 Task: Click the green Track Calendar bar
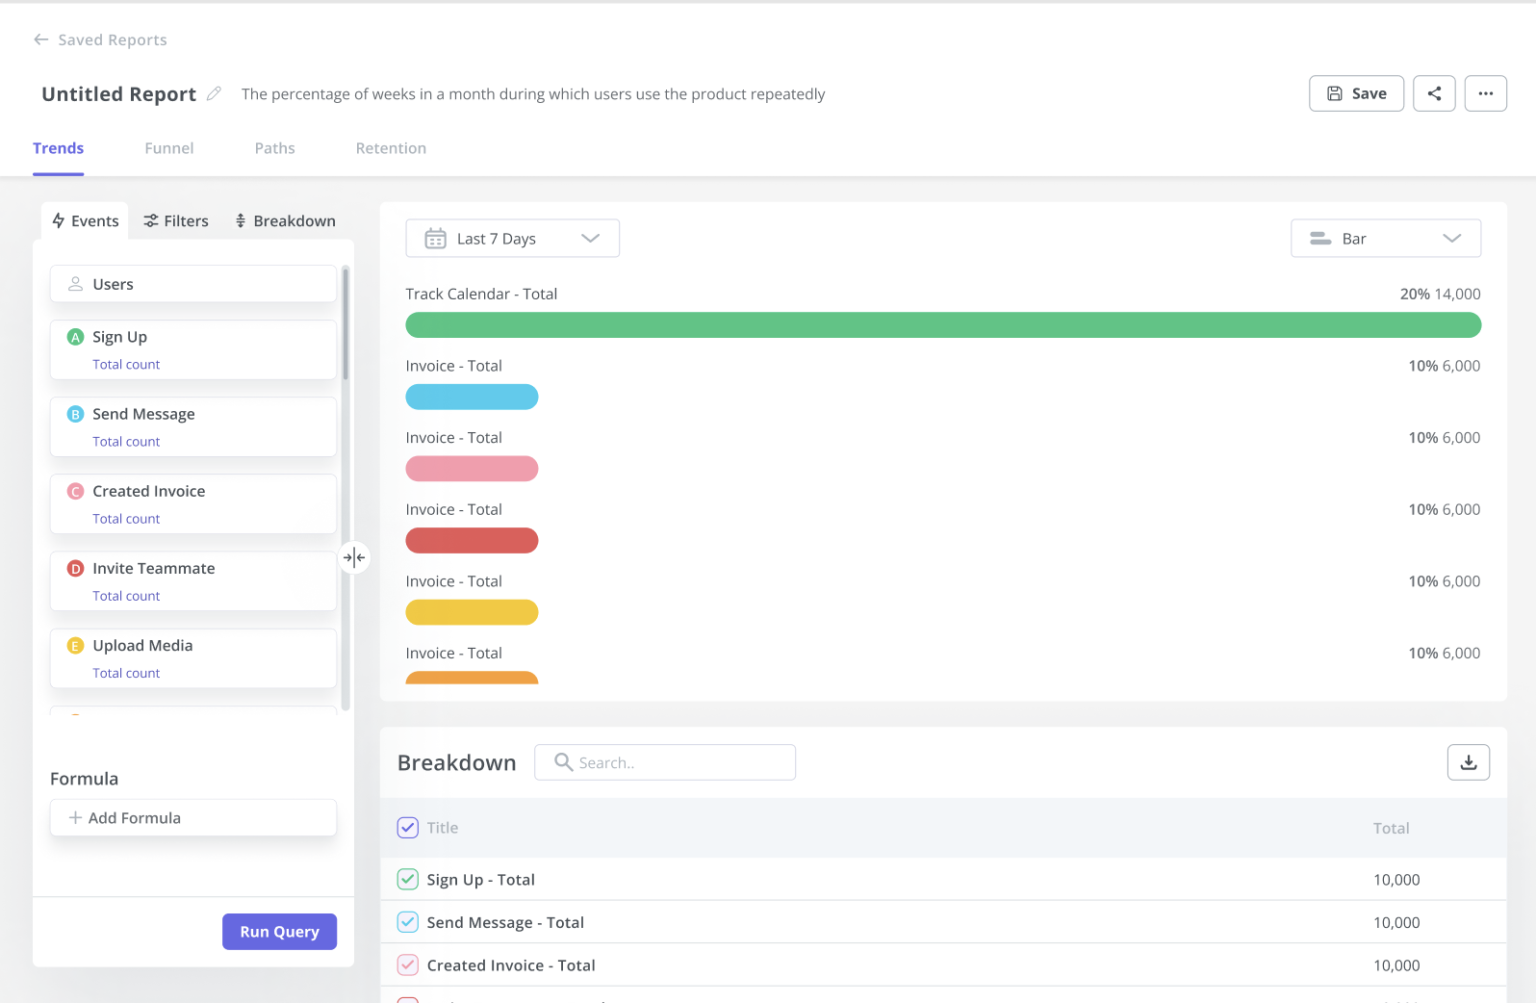point(942,325)
